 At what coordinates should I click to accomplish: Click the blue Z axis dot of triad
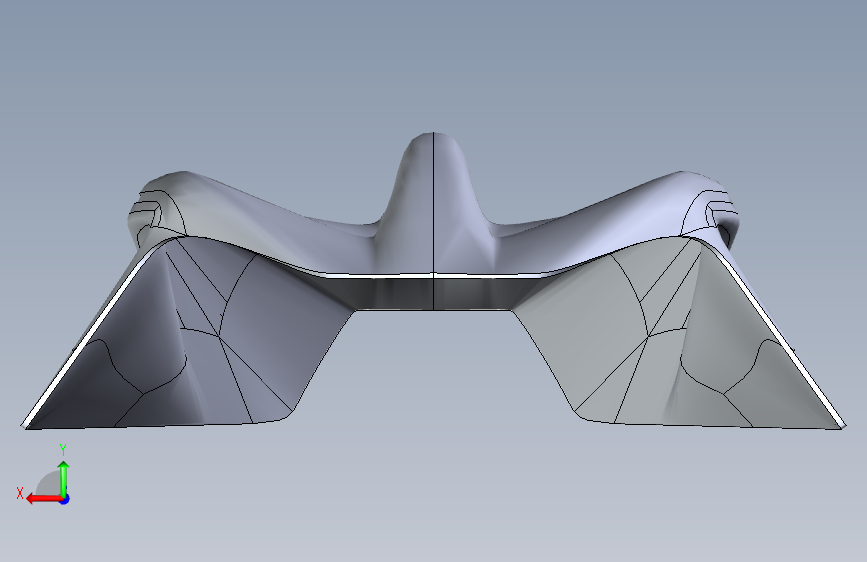(65, 499)
